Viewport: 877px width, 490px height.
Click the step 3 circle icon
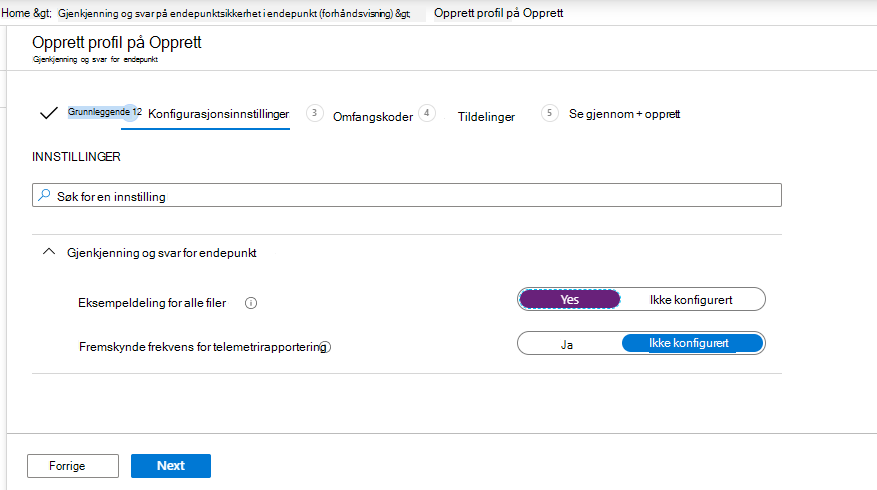coord(314,113)
